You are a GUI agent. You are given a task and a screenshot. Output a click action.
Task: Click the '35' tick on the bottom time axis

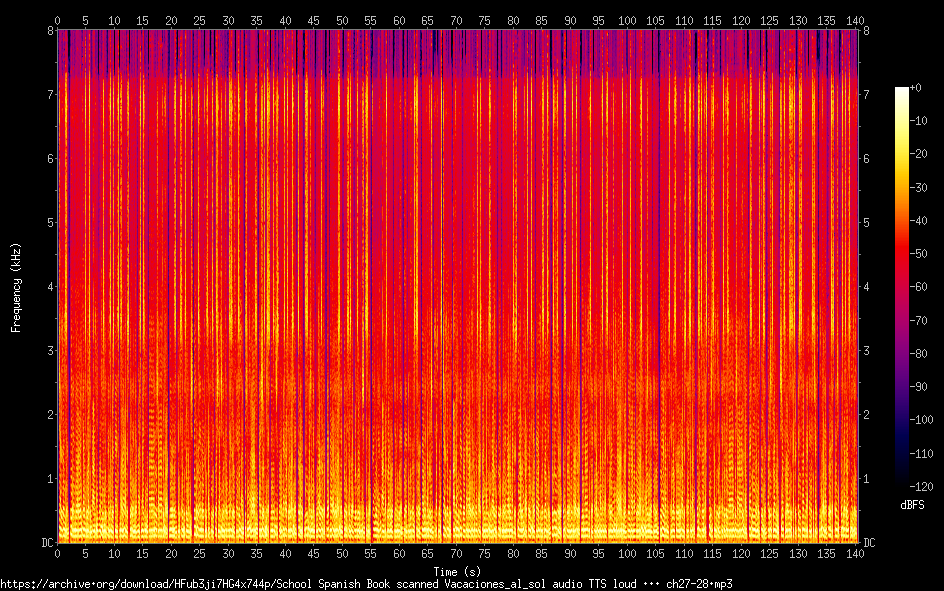(257, 554)
